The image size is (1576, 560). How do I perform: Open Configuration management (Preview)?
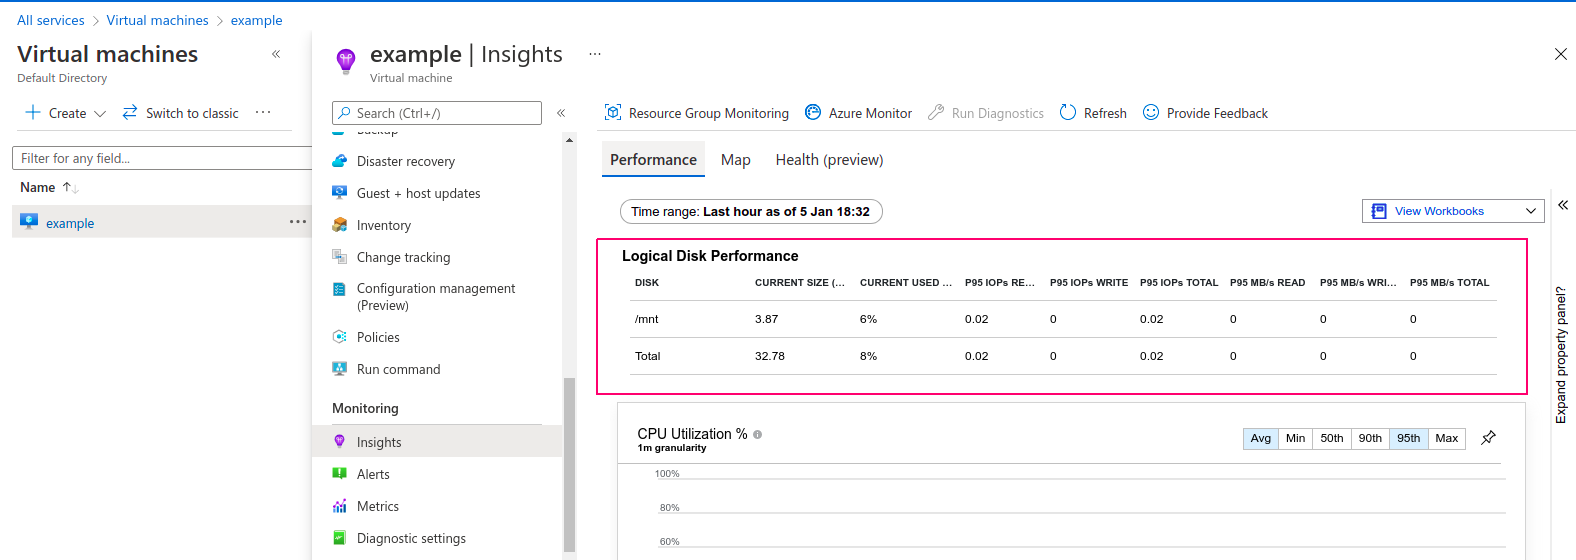[x=436, y=296]
